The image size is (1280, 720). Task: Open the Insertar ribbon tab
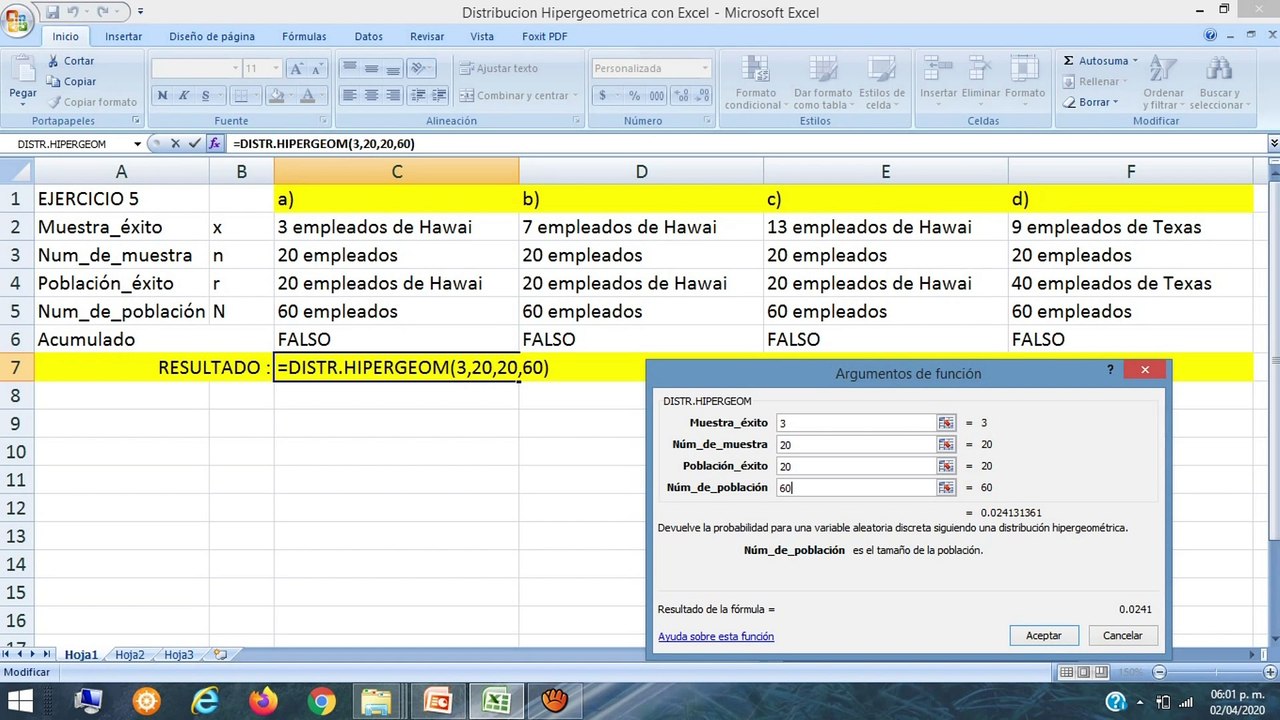pyautogui.click(x=124, y=37)
